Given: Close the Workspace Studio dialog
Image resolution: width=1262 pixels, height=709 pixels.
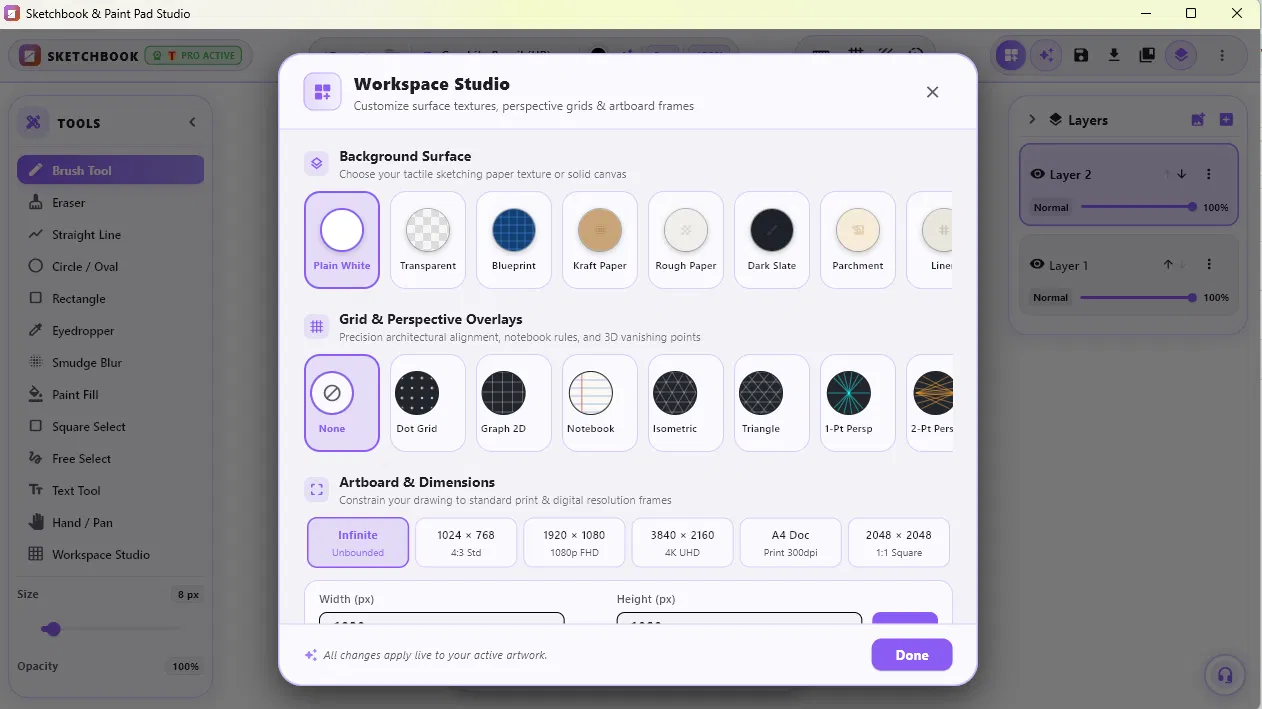Looking at the screenshot, I should (x=932, y=92).
